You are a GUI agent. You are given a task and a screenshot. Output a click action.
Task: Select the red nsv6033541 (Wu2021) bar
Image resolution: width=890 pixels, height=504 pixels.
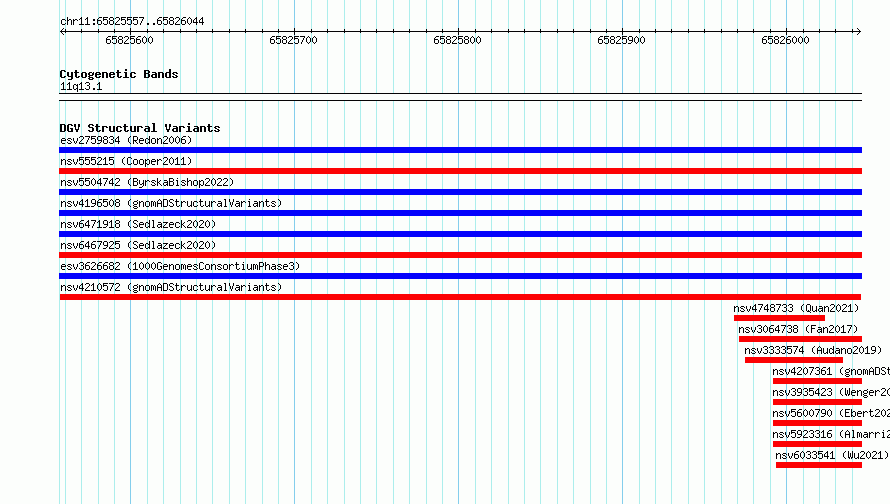[x=819, y=465]
